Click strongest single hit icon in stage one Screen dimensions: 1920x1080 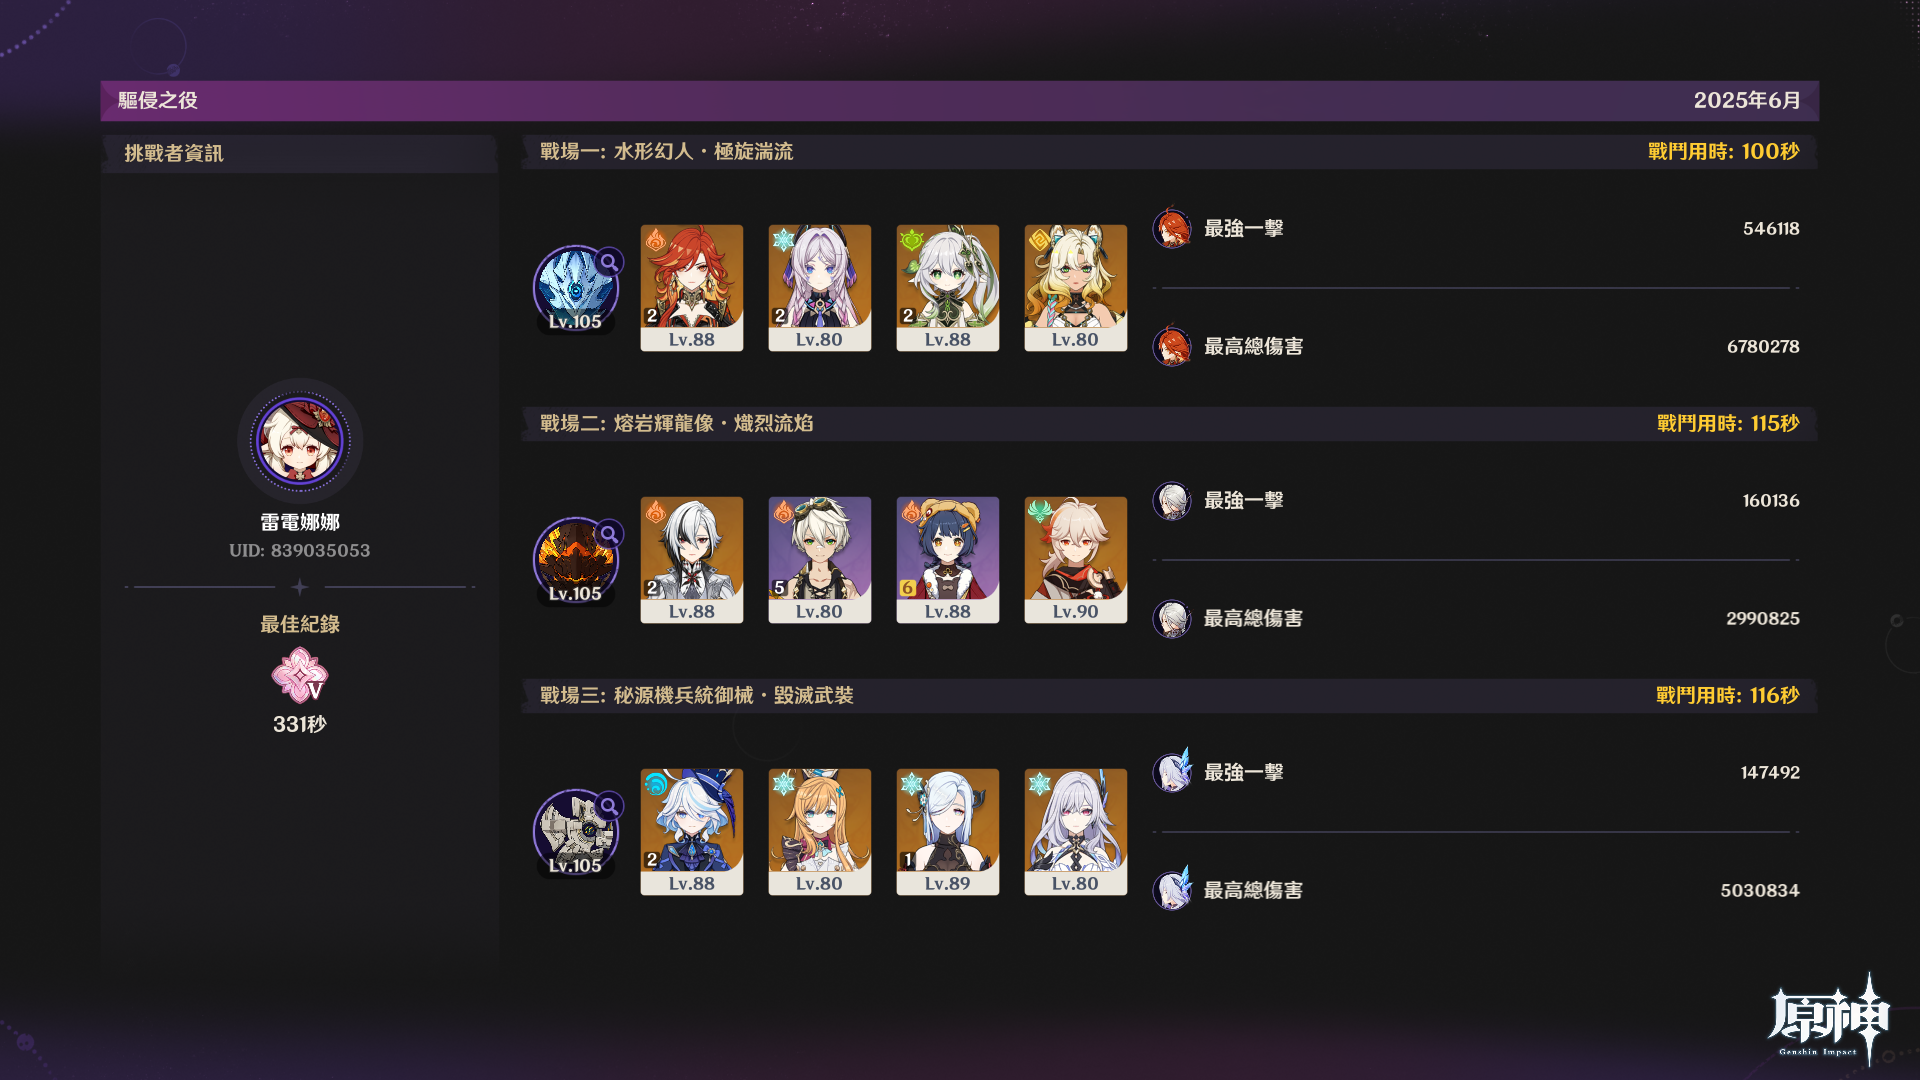click(x=1172, y=228)
